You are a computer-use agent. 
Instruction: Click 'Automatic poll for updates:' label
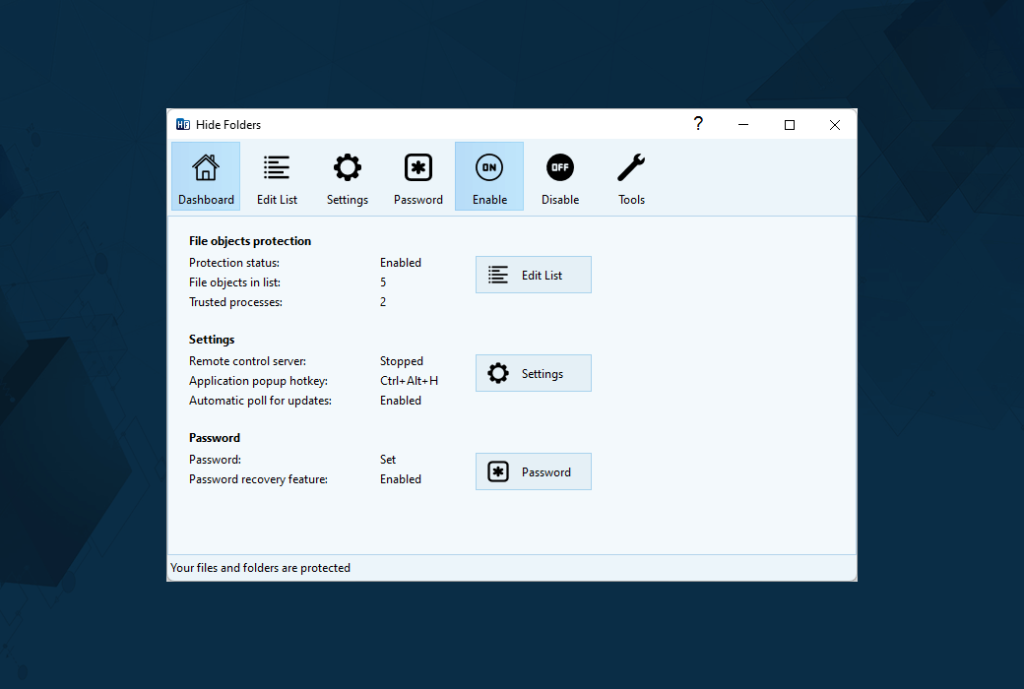261,400
